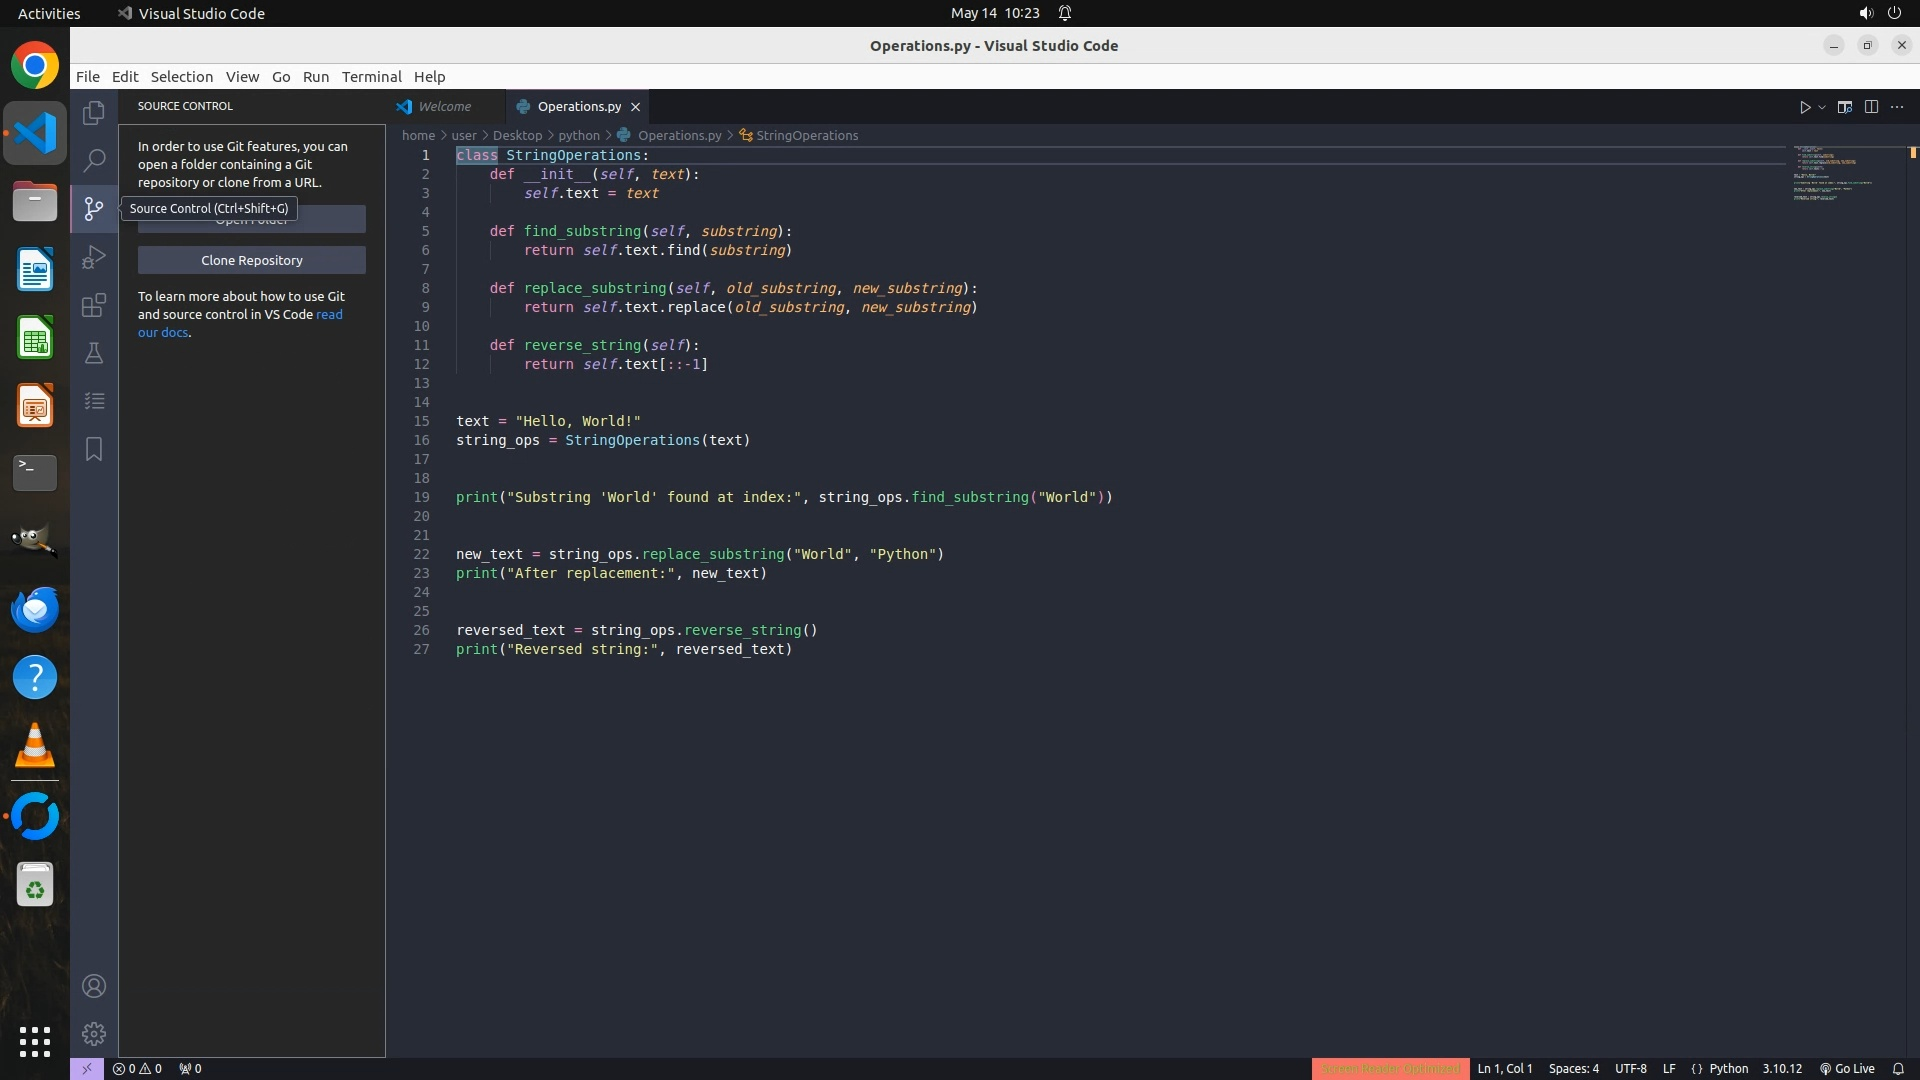Screen dimensions: 1920x1080
Task: Run Python file with play button
Action: tap(1805, 107)
